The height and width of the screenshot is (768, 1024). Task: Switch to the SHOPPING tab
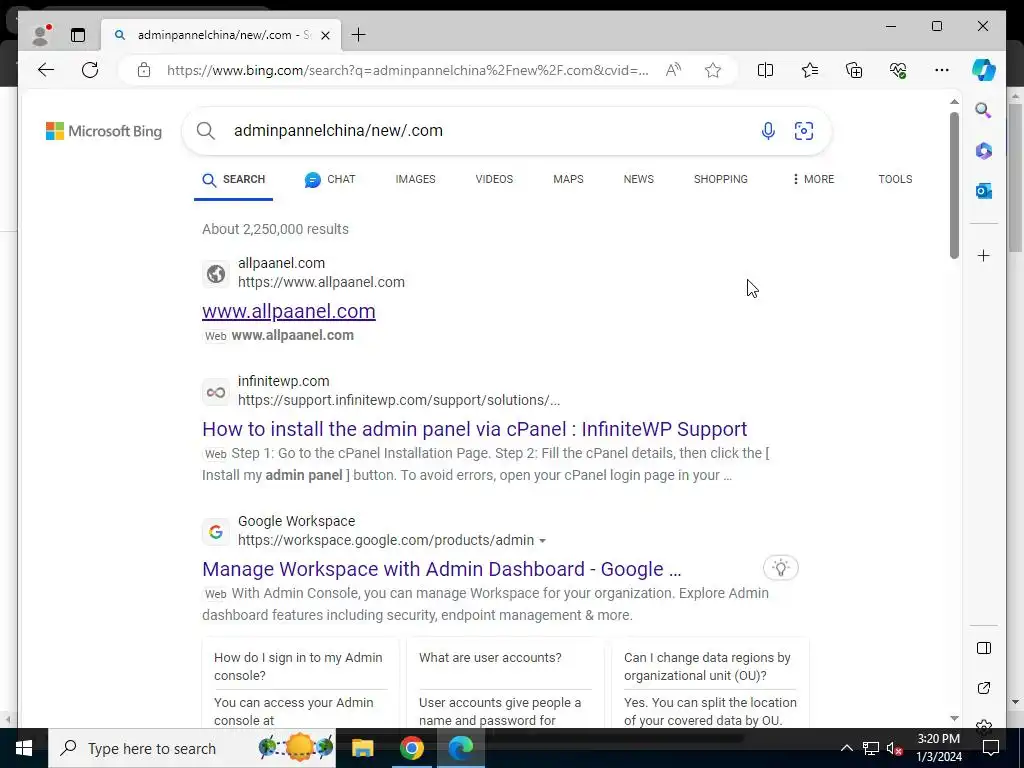[720, 179]
